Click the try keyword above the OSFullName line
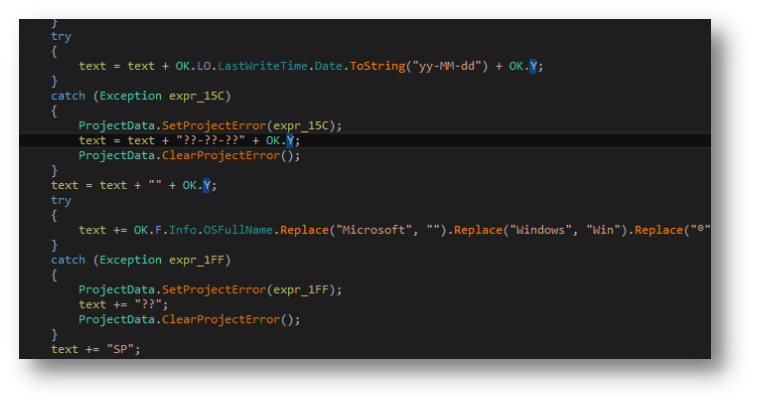 pos(61,201)
